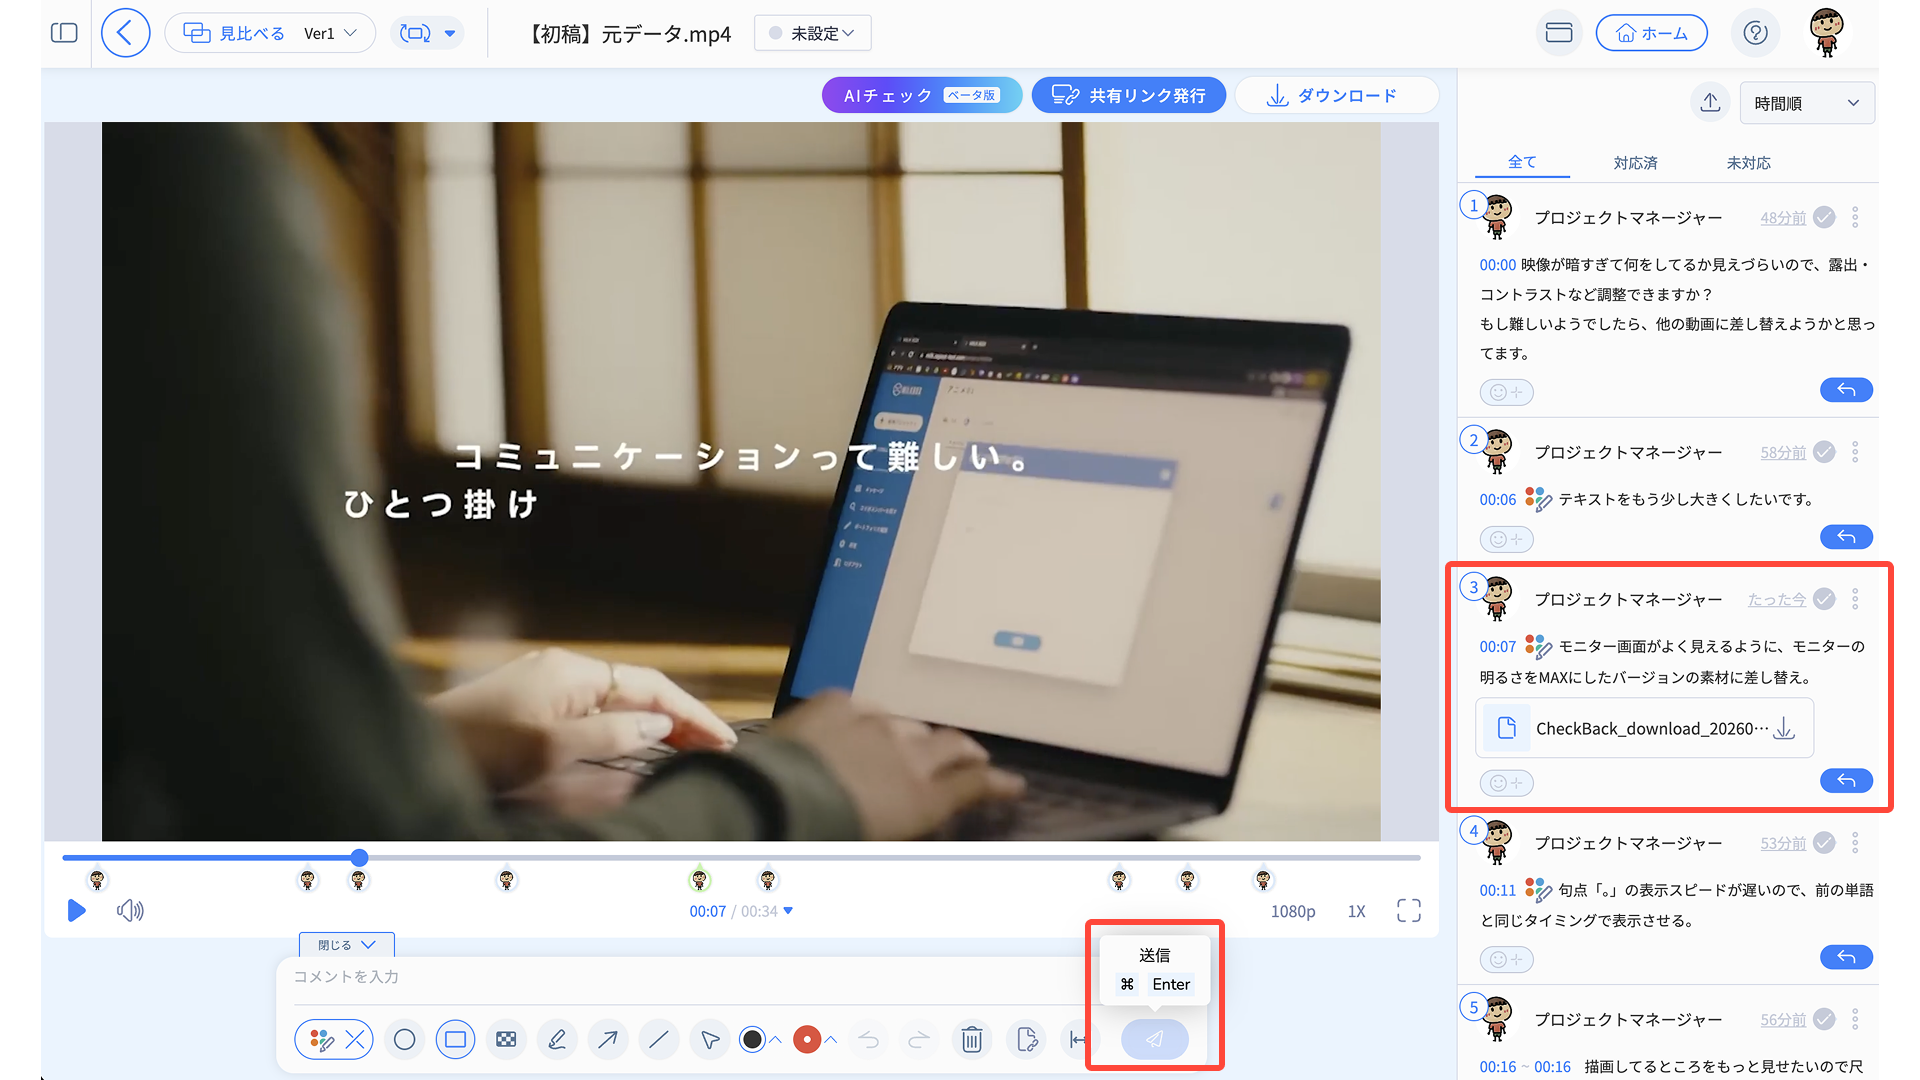Select the freehand pen tool
Image resolution: width=1920 pixels, height=1080 pixels.
(557, 1040)
